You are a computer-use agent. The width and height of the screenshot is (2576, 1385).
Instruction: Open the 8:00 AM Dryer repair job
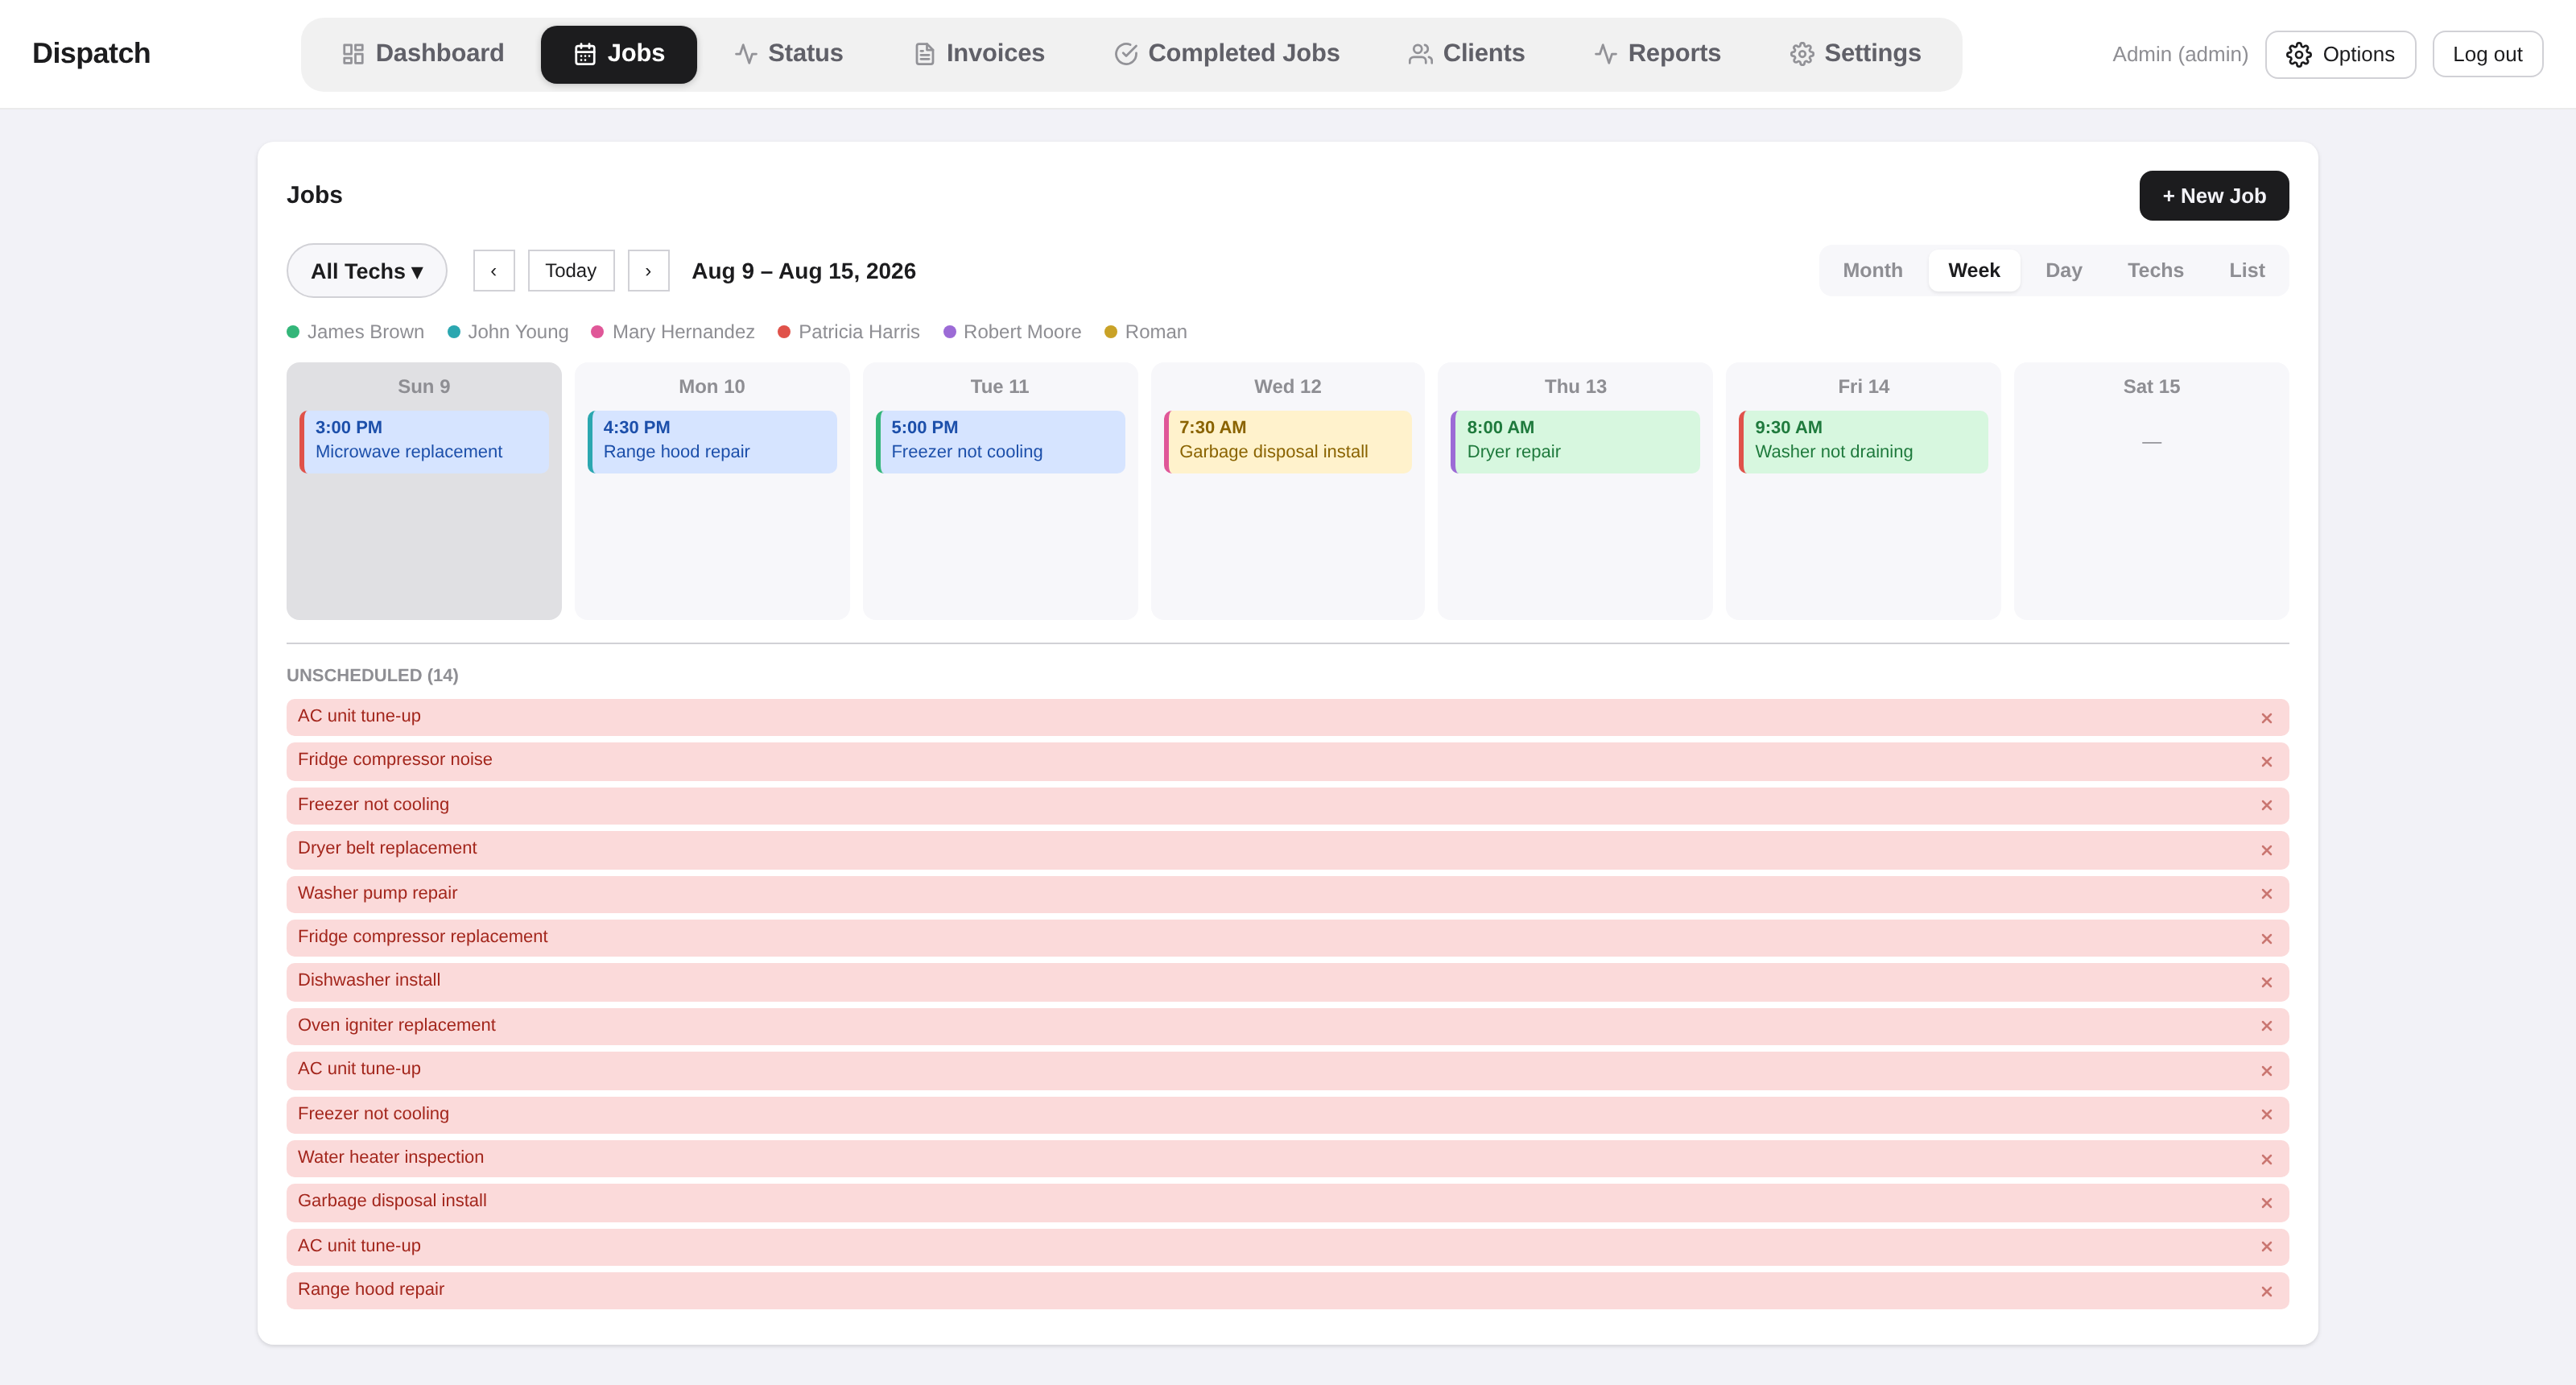coord(1575,441)
